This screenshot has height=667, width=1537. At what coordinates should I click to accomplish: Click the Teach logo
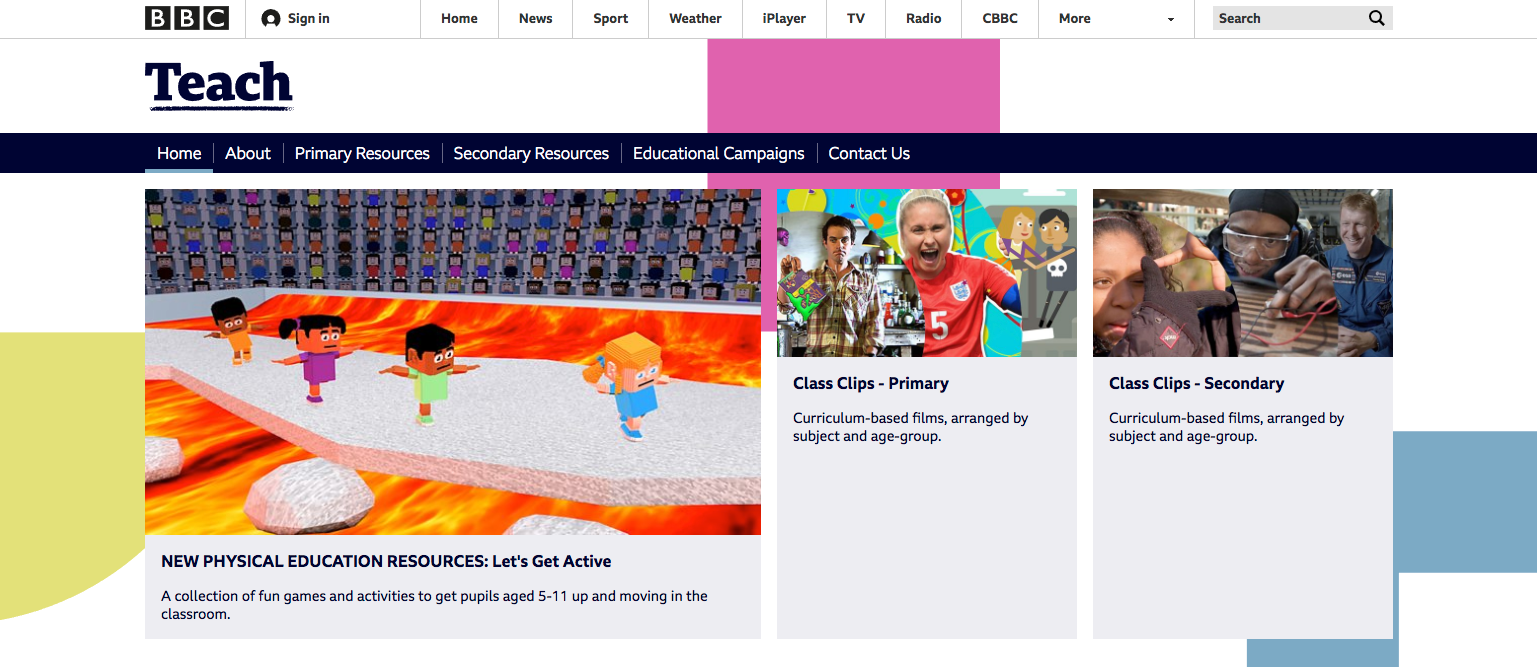219,85
